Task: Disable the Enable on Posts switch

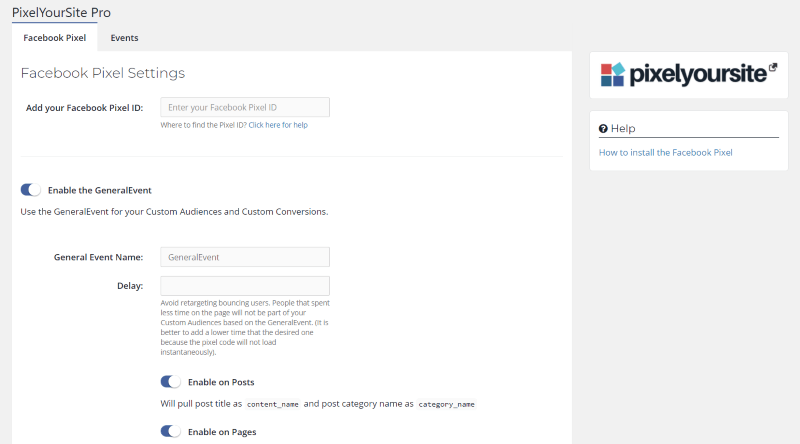Action: [x=171, y=382]
